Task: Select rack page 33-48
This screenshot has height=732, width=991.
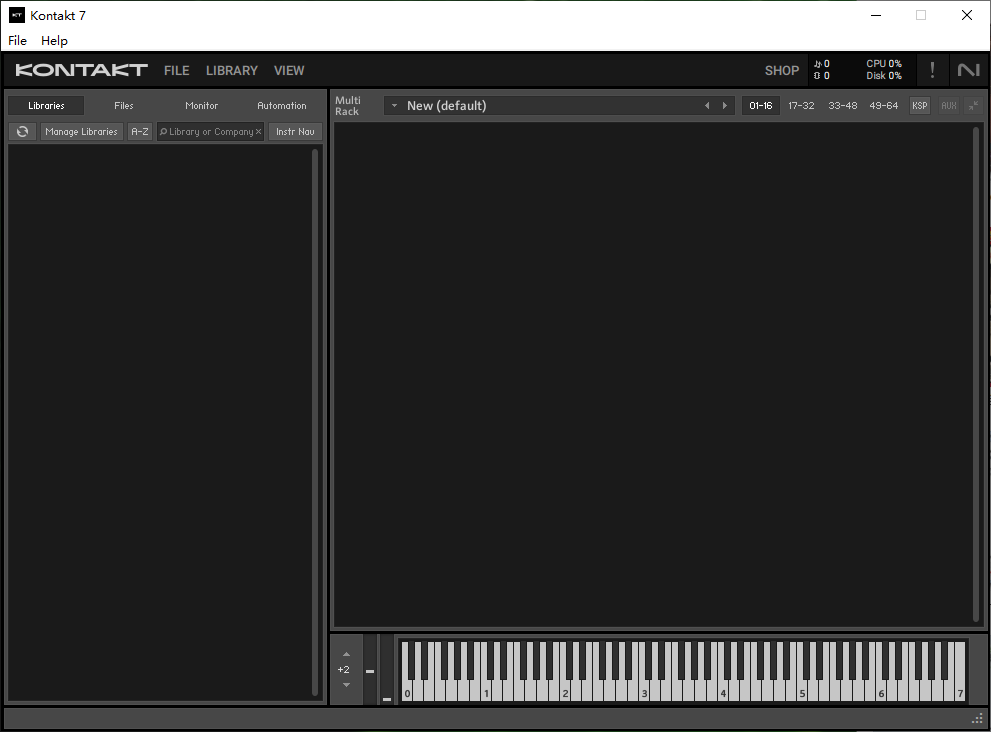Action: (843, 106)
